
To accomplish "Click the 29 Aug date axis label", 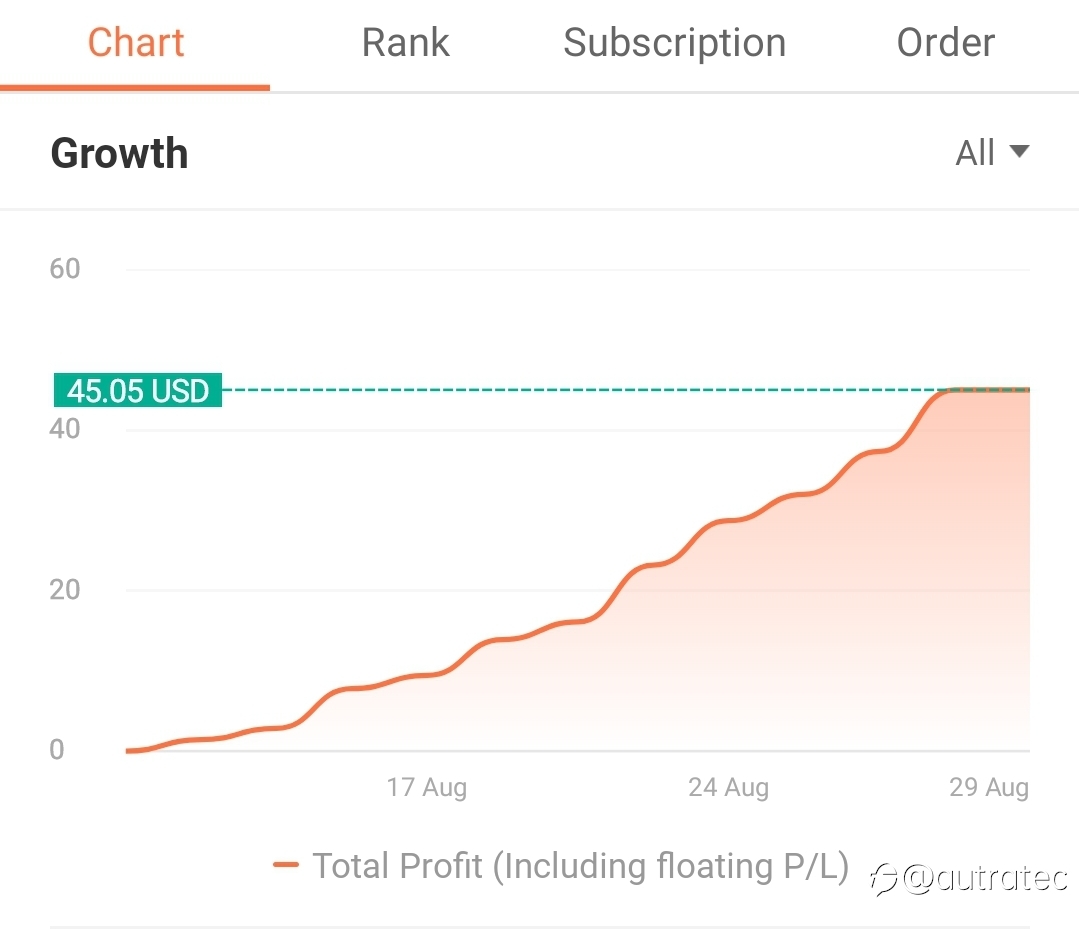I will click(989, 787).
